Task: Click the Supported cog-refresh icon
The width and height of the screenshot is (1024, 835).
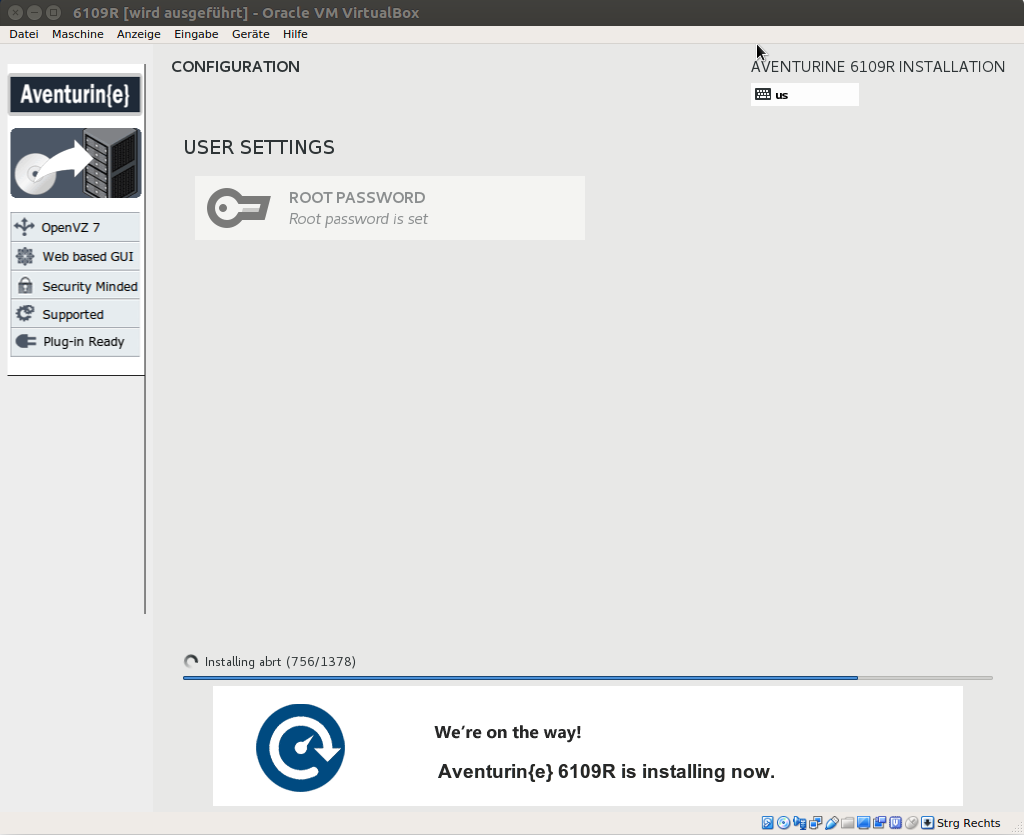Action: [x=25, y=313]
